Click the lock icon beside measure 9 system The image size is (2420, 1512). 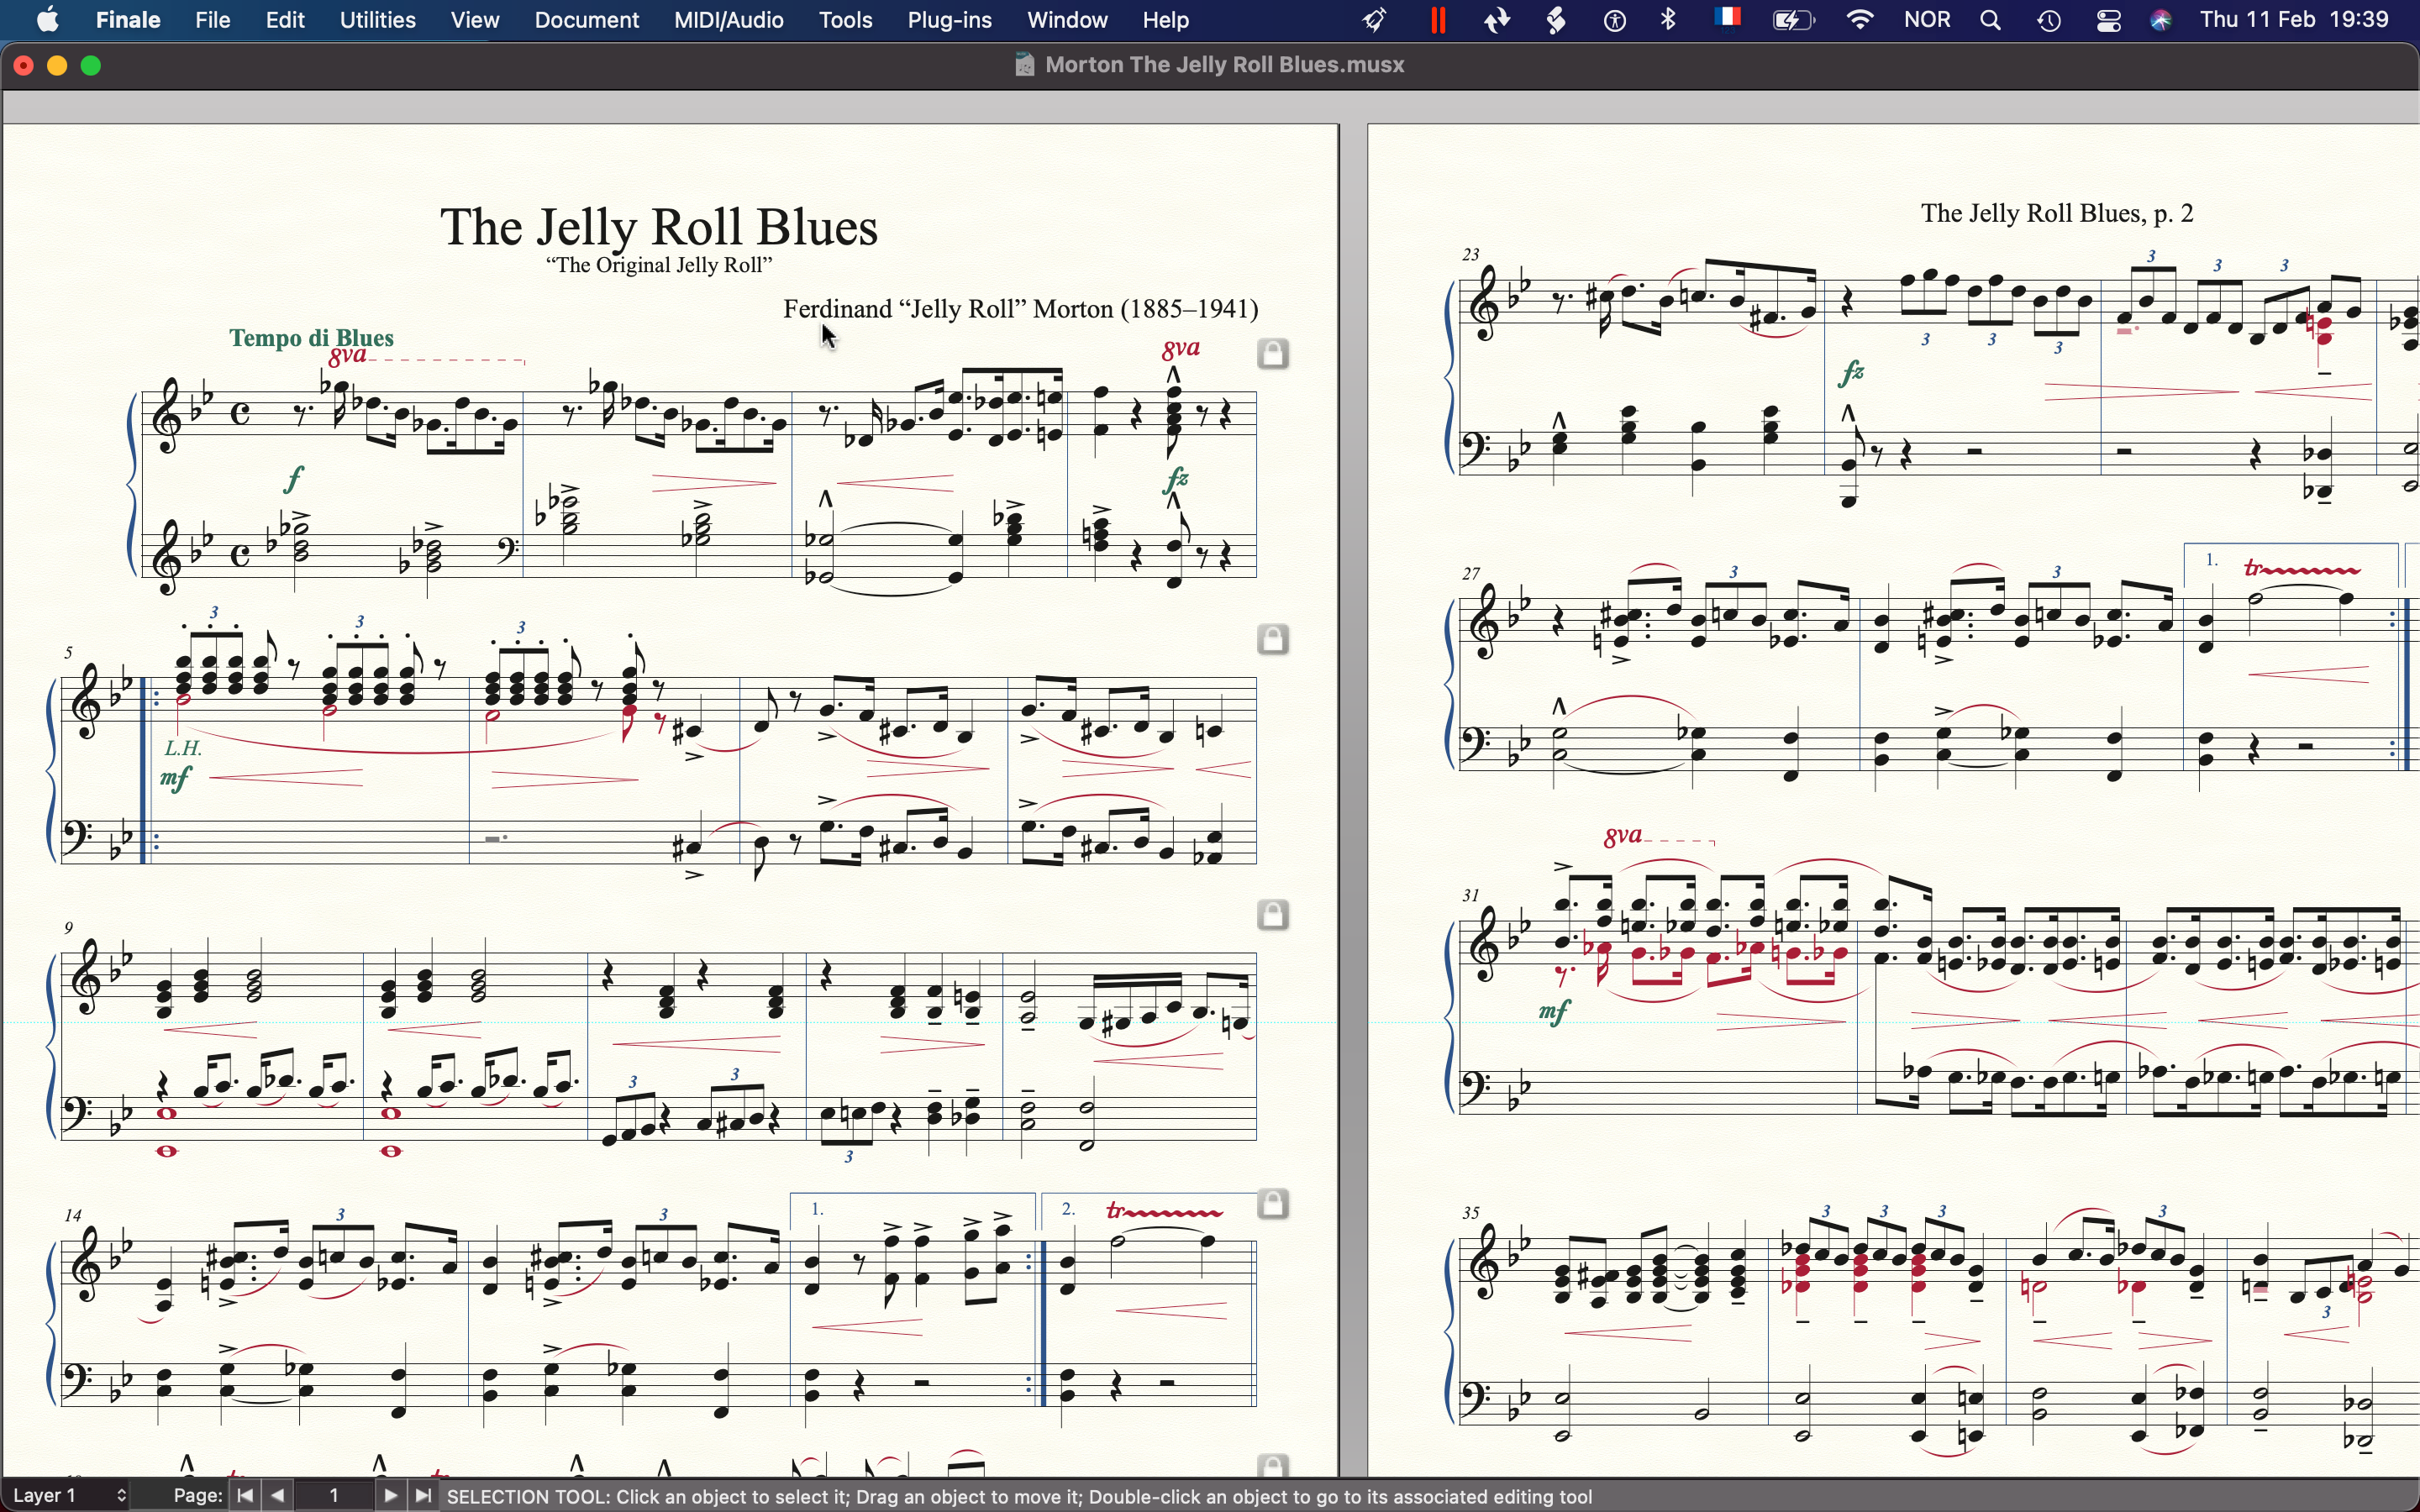click(x=1275, y=914)
